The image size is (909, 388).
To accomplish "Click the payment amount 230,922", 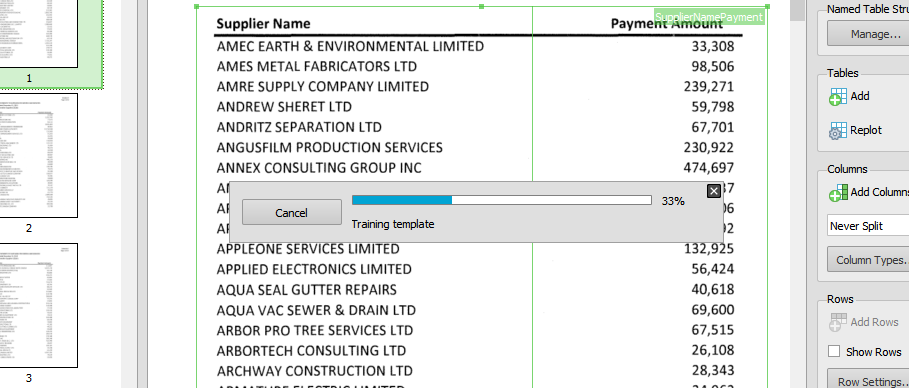I will tap(708, 148).
